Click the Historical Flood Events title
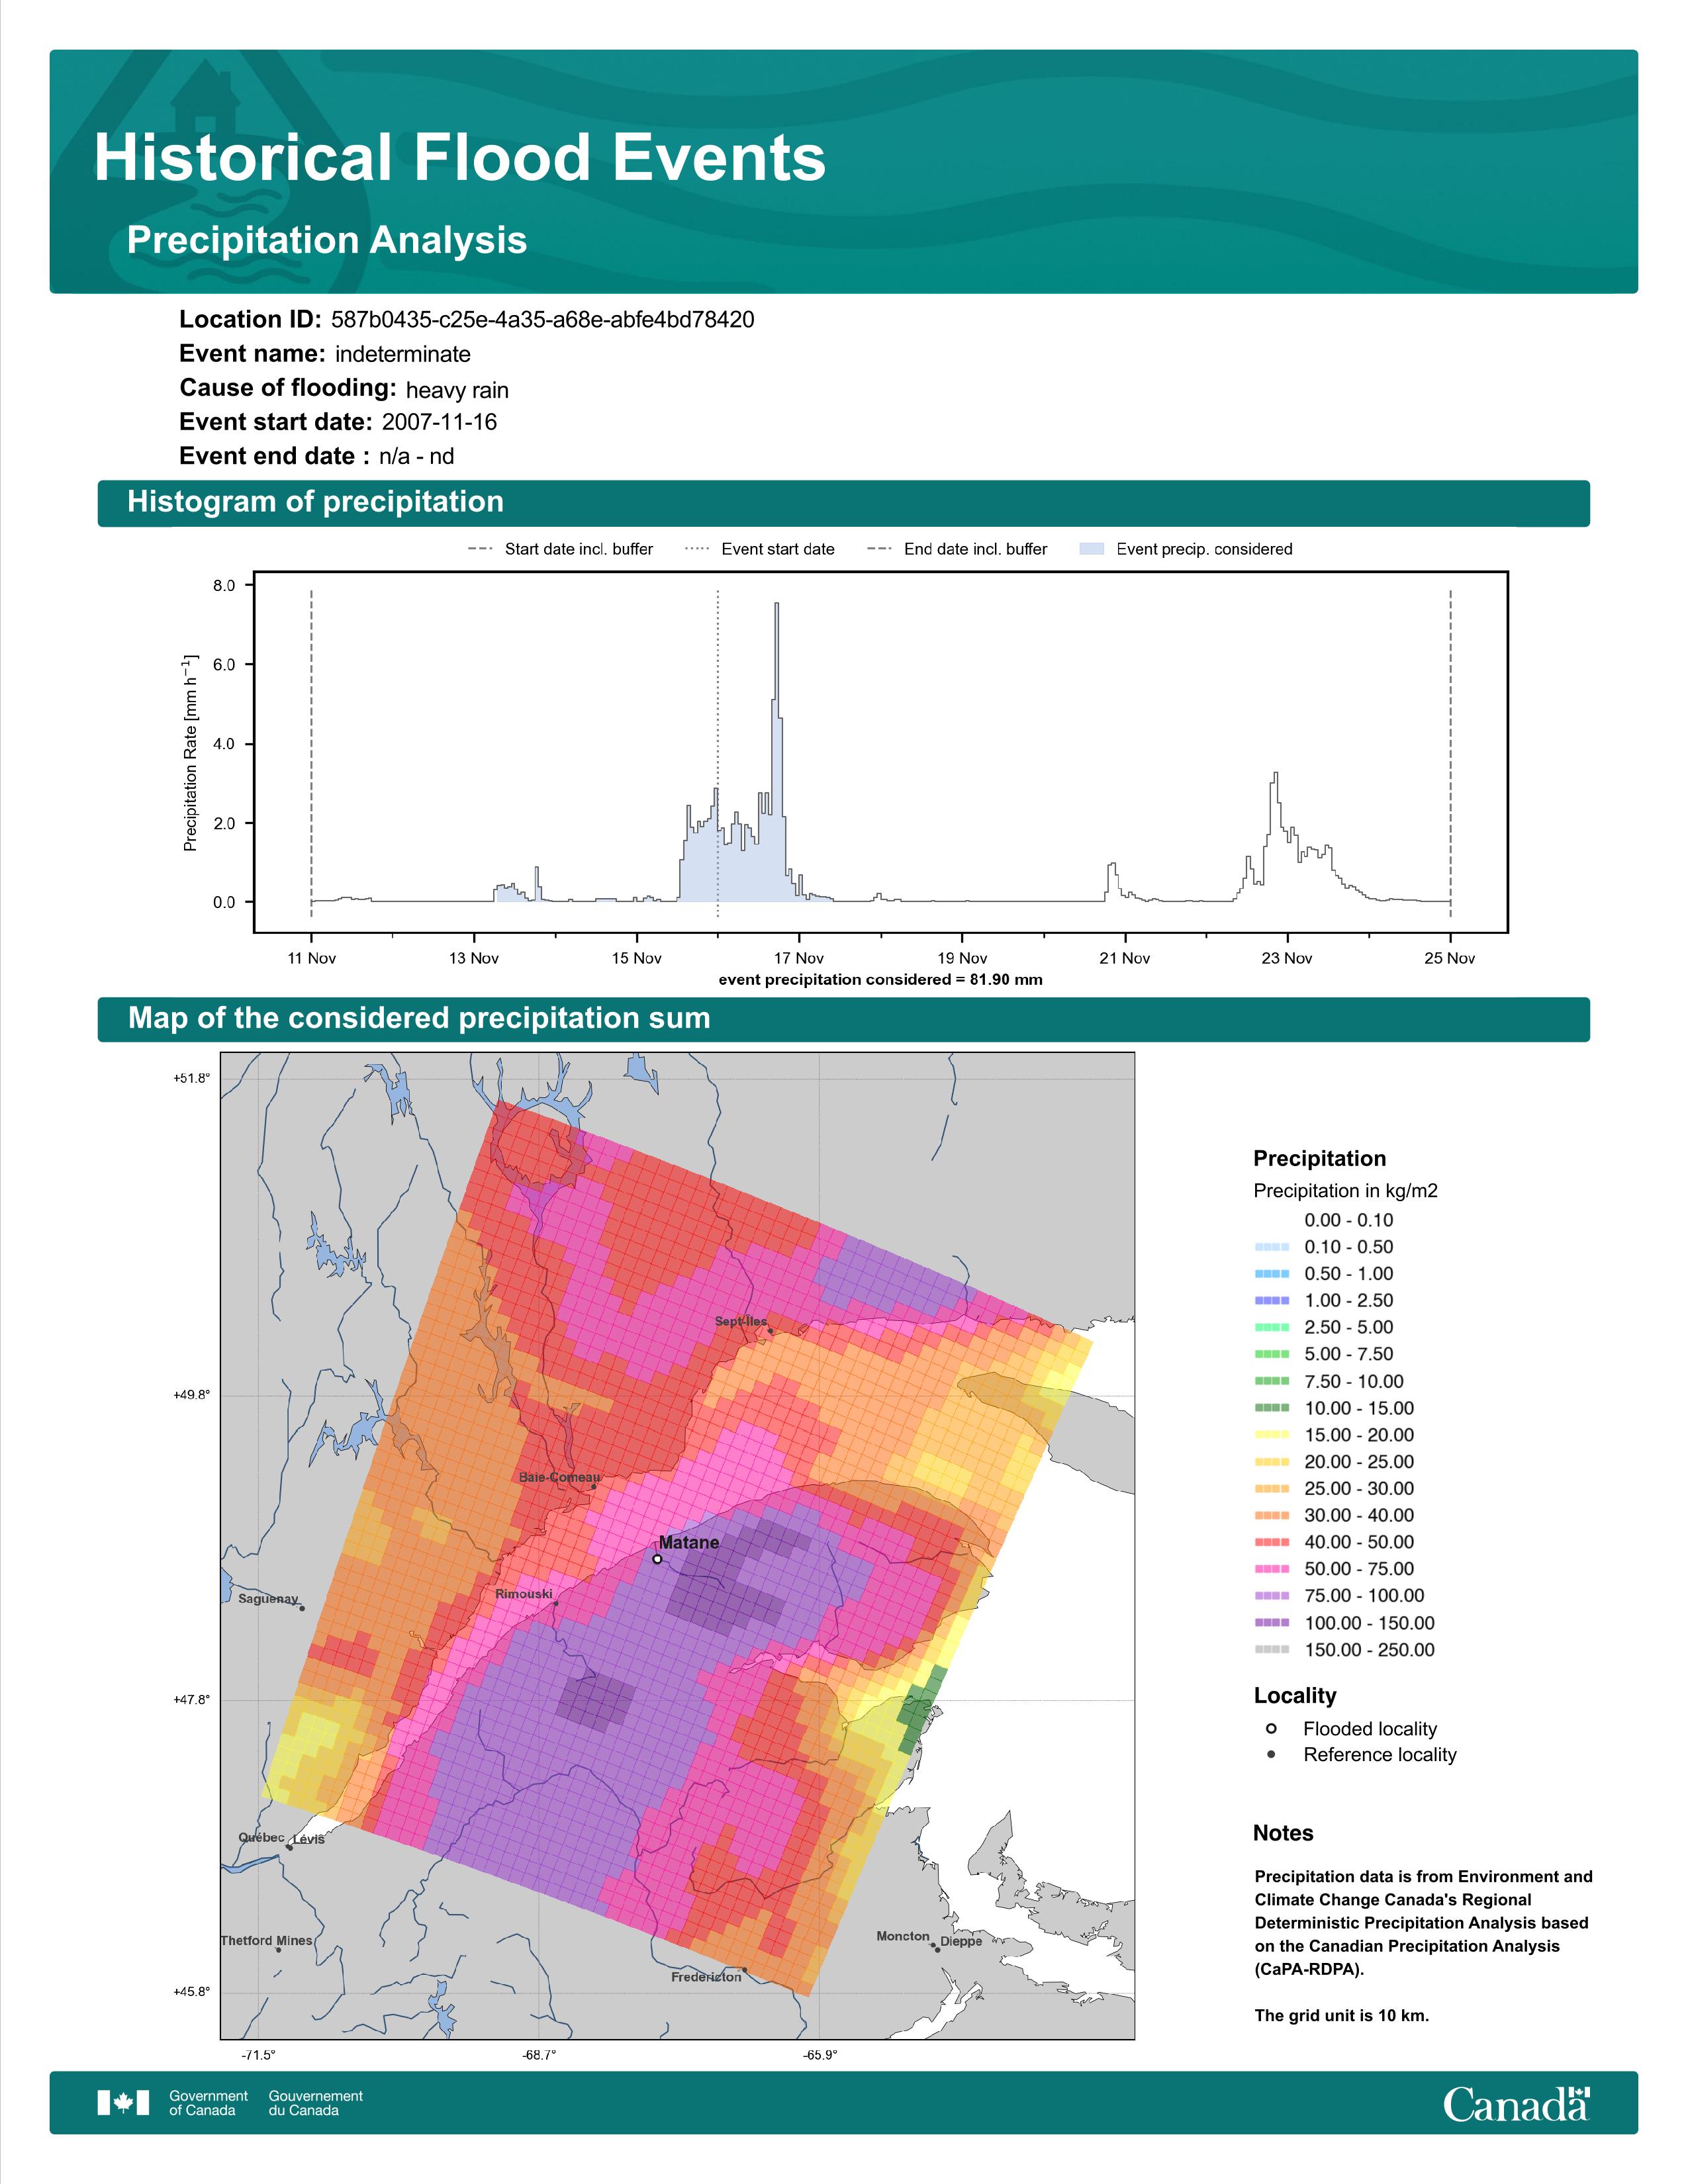 [x=460, y=158]
